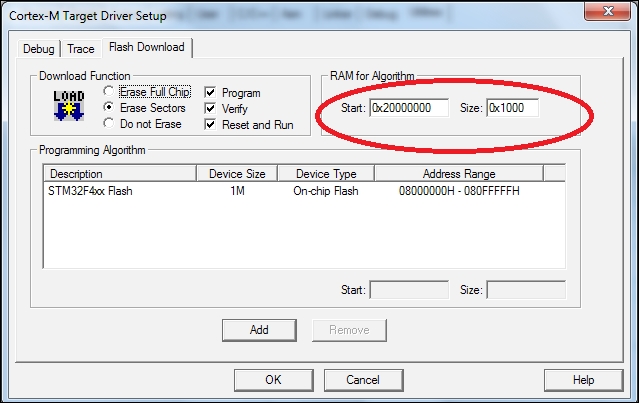Click the Address Range column header
The height and width of the screenshot is (403, 639).
click(458, 174)
